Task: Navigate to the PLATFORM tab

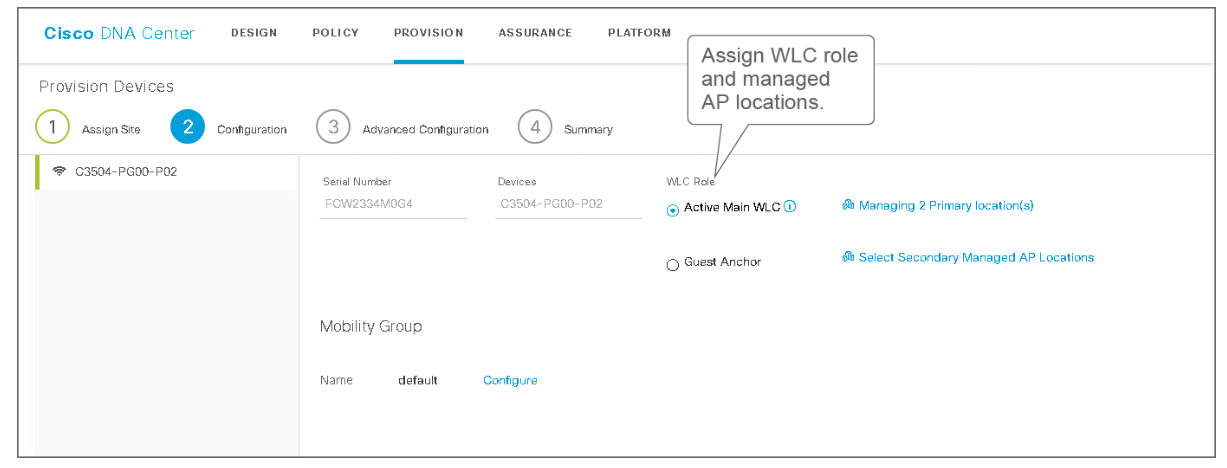Action: [x=639, y=33]
